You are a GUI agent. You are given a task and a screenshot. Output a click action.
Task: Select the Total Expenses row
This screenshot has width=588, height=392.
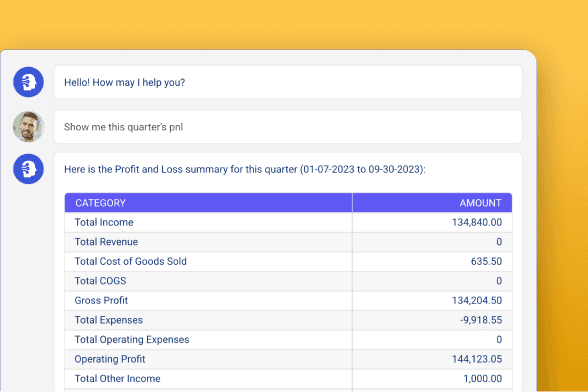[x=288, y=320]
